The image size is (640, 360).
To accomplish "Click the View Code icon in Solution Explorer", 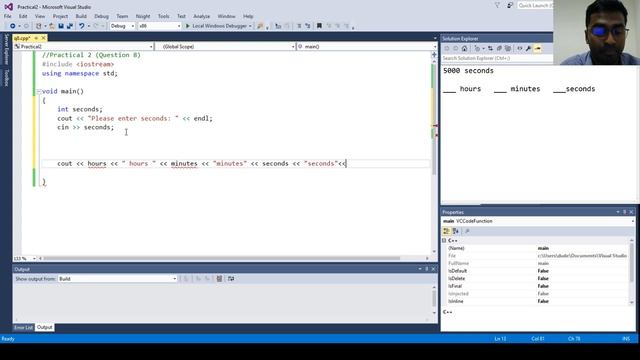I will pyautogui.click(x=520, y=49).
